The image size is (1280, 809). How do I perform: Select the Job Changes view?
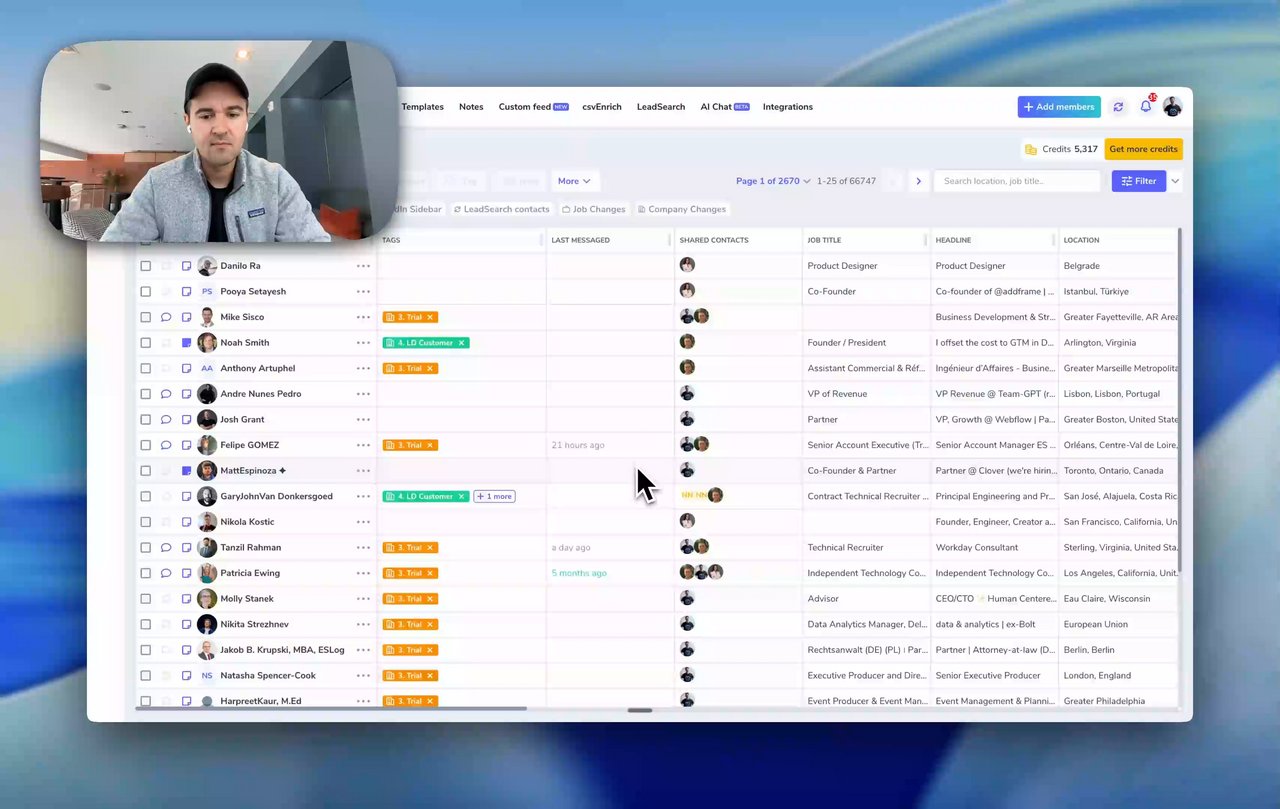point(594,209)
